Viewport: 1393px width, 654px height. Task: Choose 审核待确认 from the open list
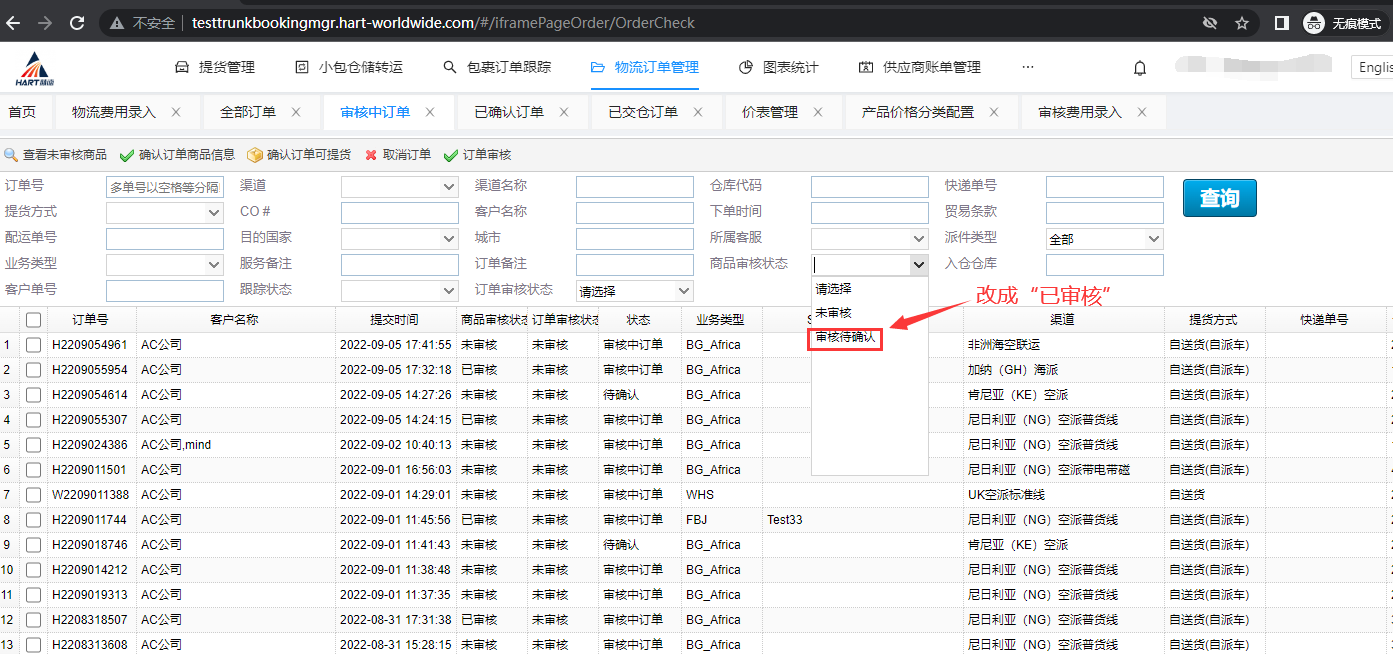pos(845,337)
